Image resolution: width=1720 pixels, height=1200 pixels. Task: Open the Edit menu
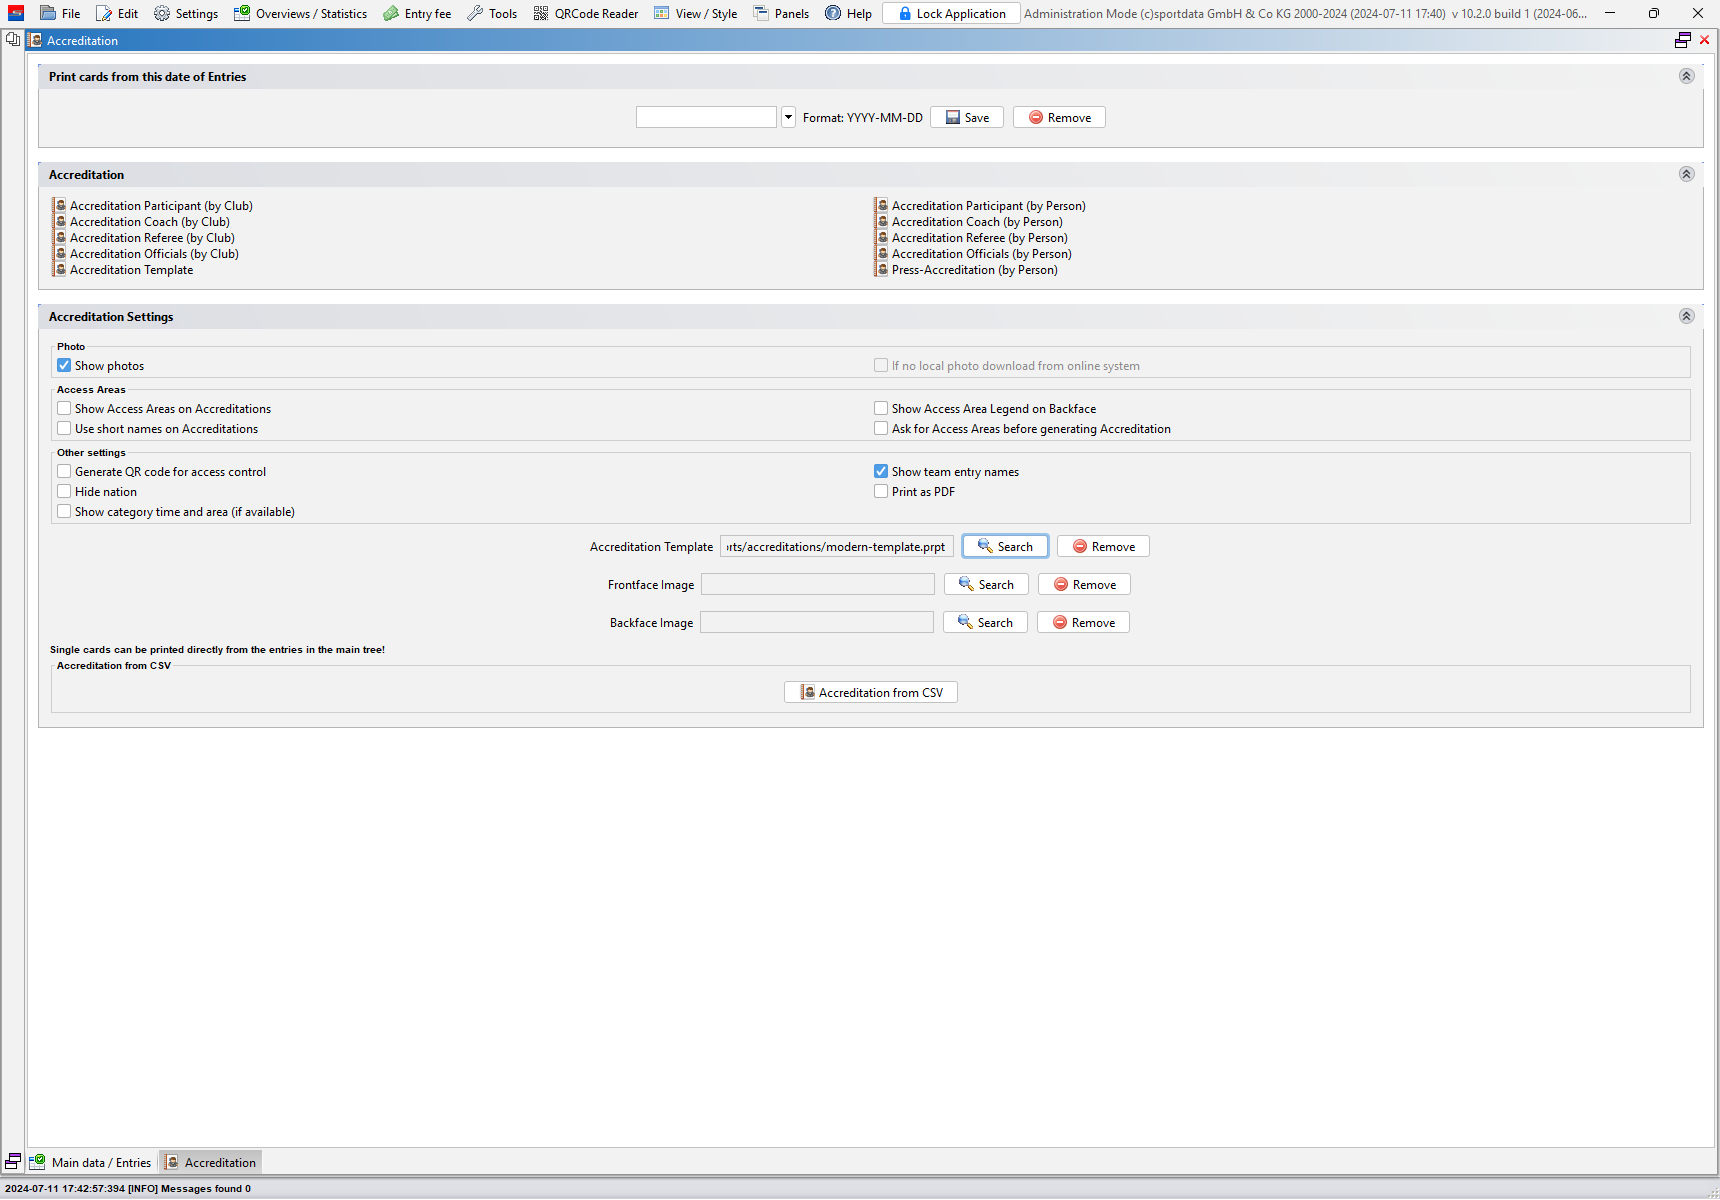(117, 13)
